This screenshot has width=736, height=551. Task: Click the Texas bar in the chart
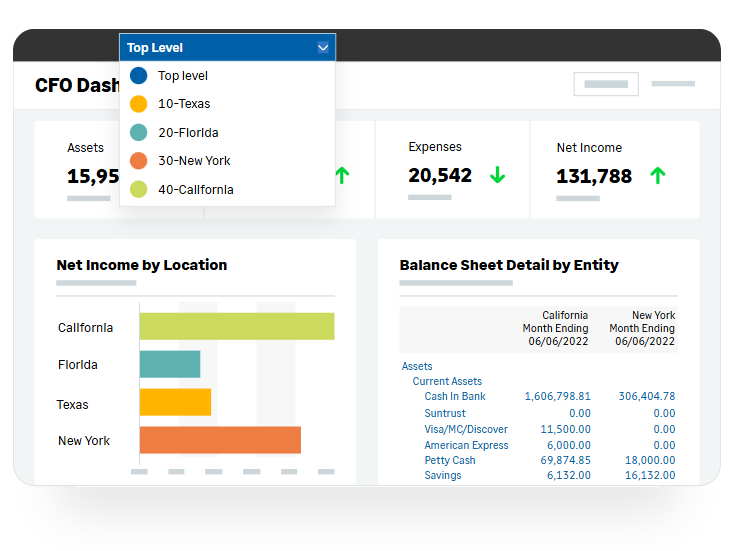click(x=176, y=402)
